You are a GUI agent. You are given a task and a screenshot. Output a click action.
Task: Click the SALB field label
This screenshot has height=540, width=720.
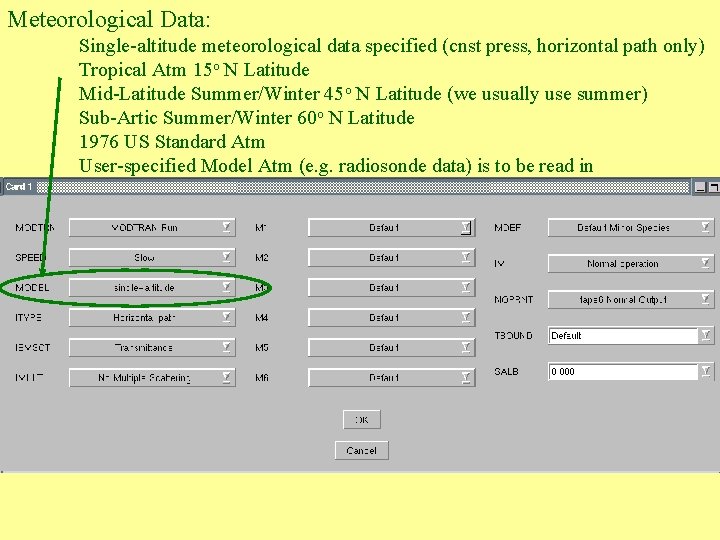click(506, 371)
